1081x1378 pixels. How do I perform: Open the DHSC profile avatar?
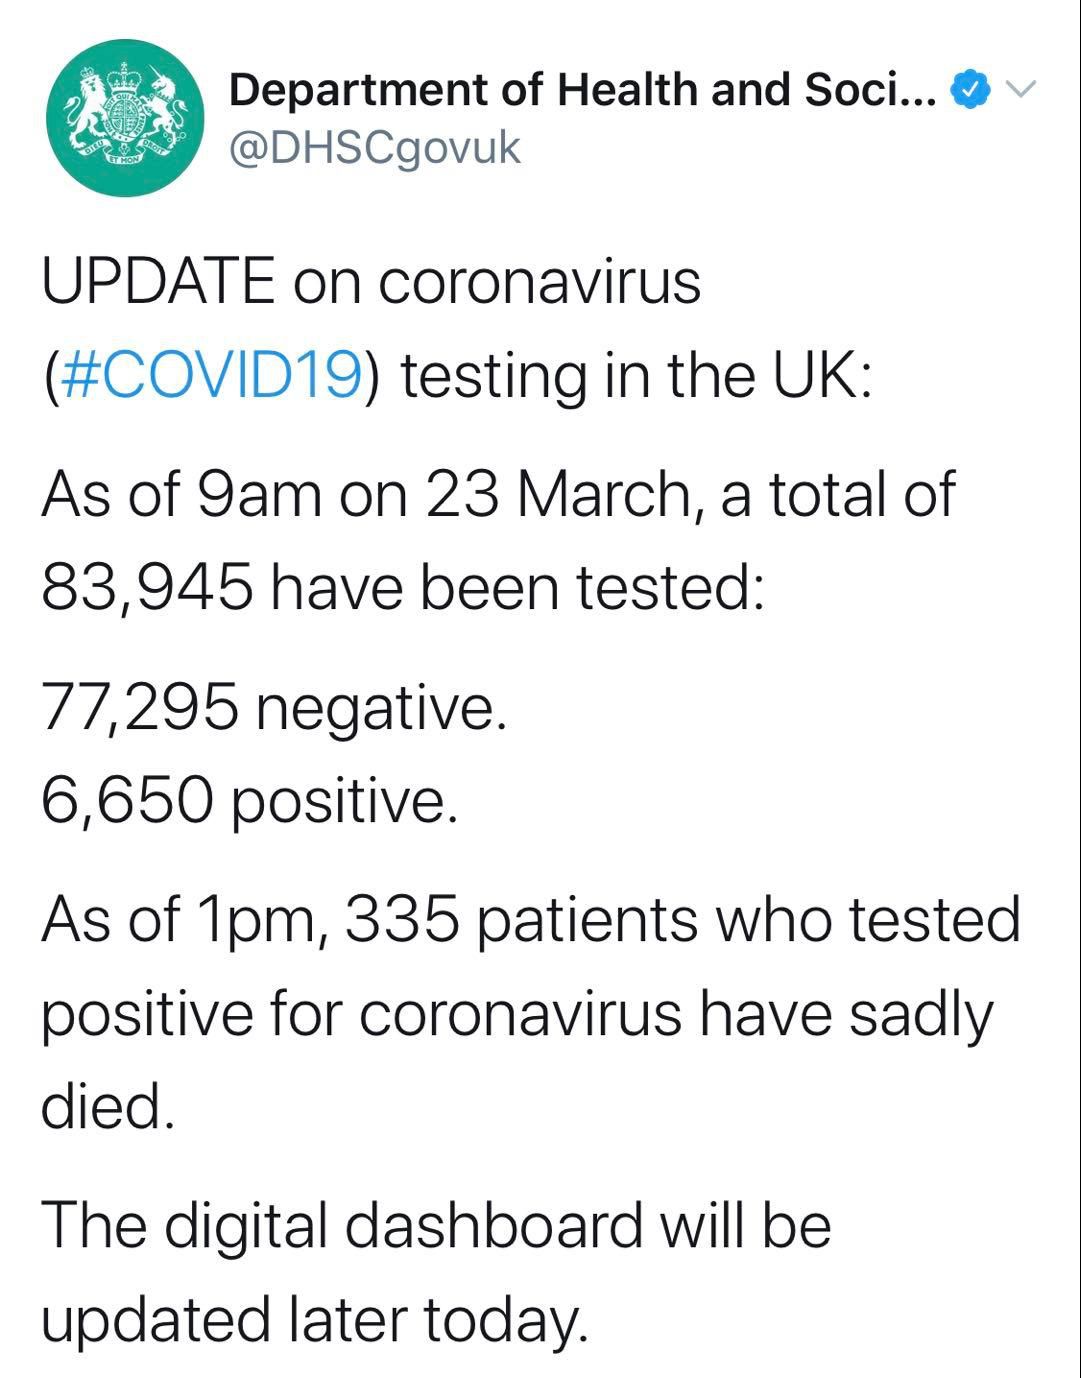(126, 118)
